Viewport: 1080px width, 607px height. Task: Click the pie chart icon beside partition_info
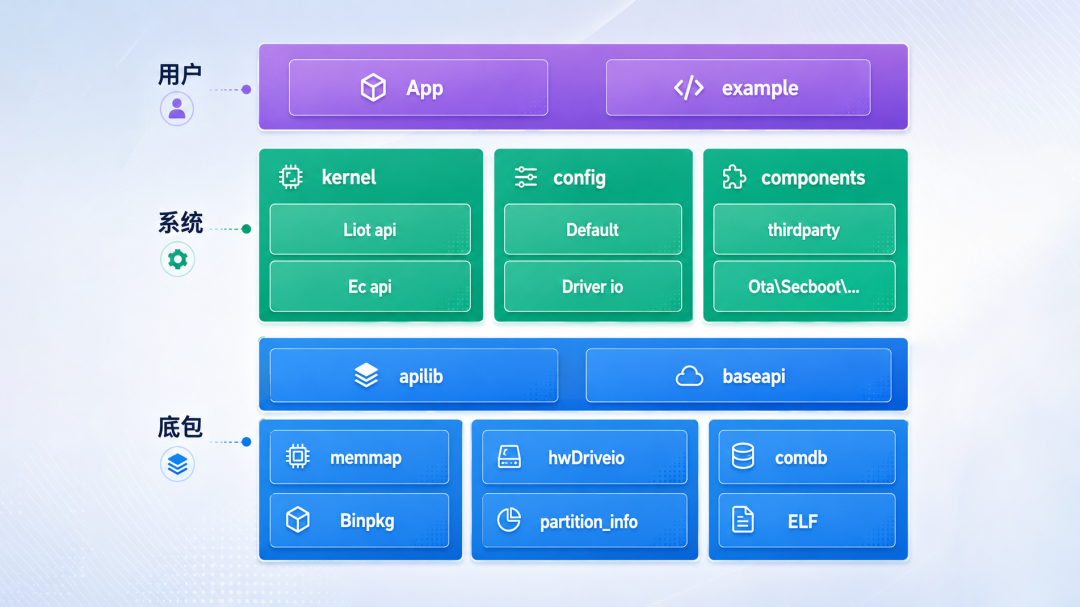click(509, 519)
